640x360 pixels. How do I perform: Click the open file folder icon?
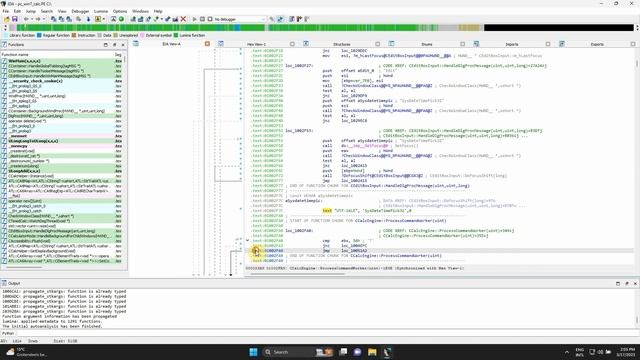click(7, 19)
